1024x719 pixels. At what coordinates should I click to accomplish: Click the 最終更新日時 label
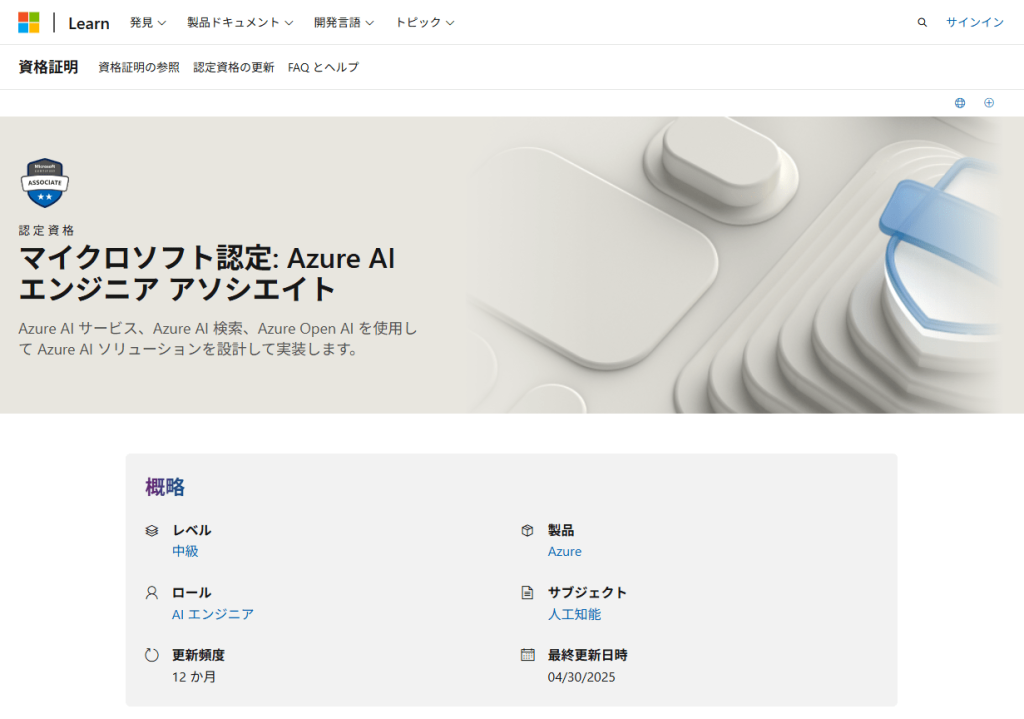(587, 655)
